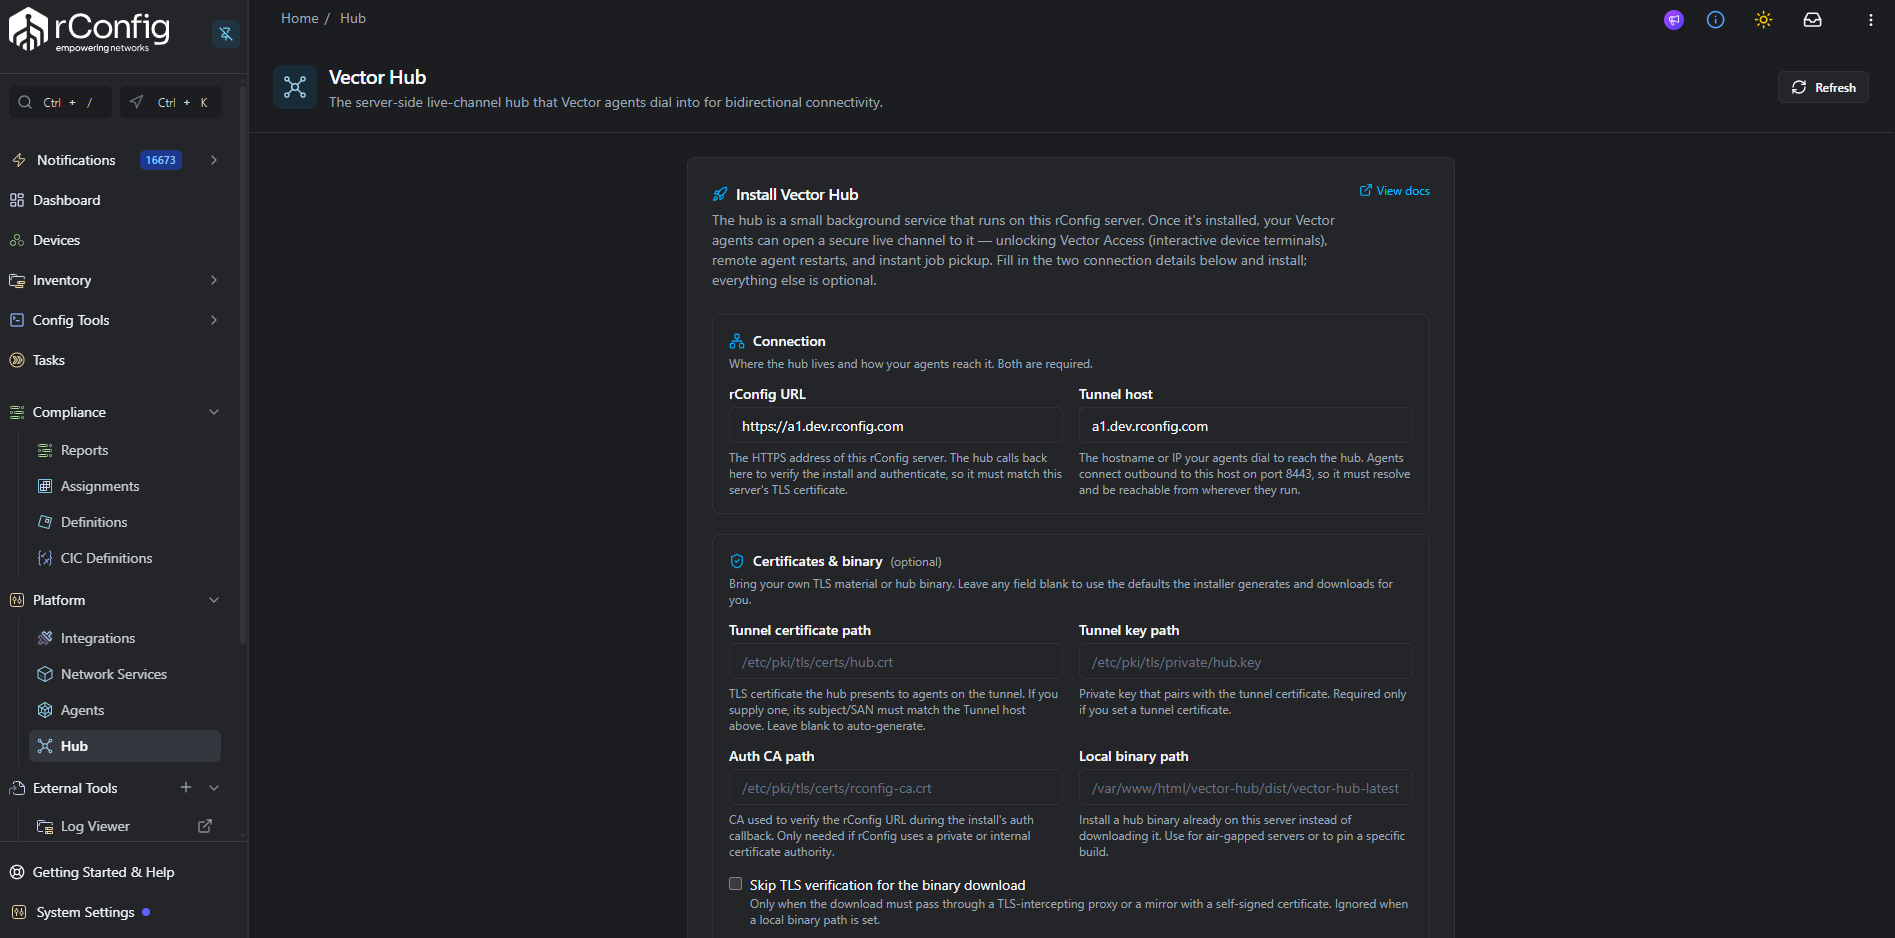Viewport: 1895px width, 938px height.
Task: Expand the Inventory submenu arrow
Action: click(x=214, y=280)
